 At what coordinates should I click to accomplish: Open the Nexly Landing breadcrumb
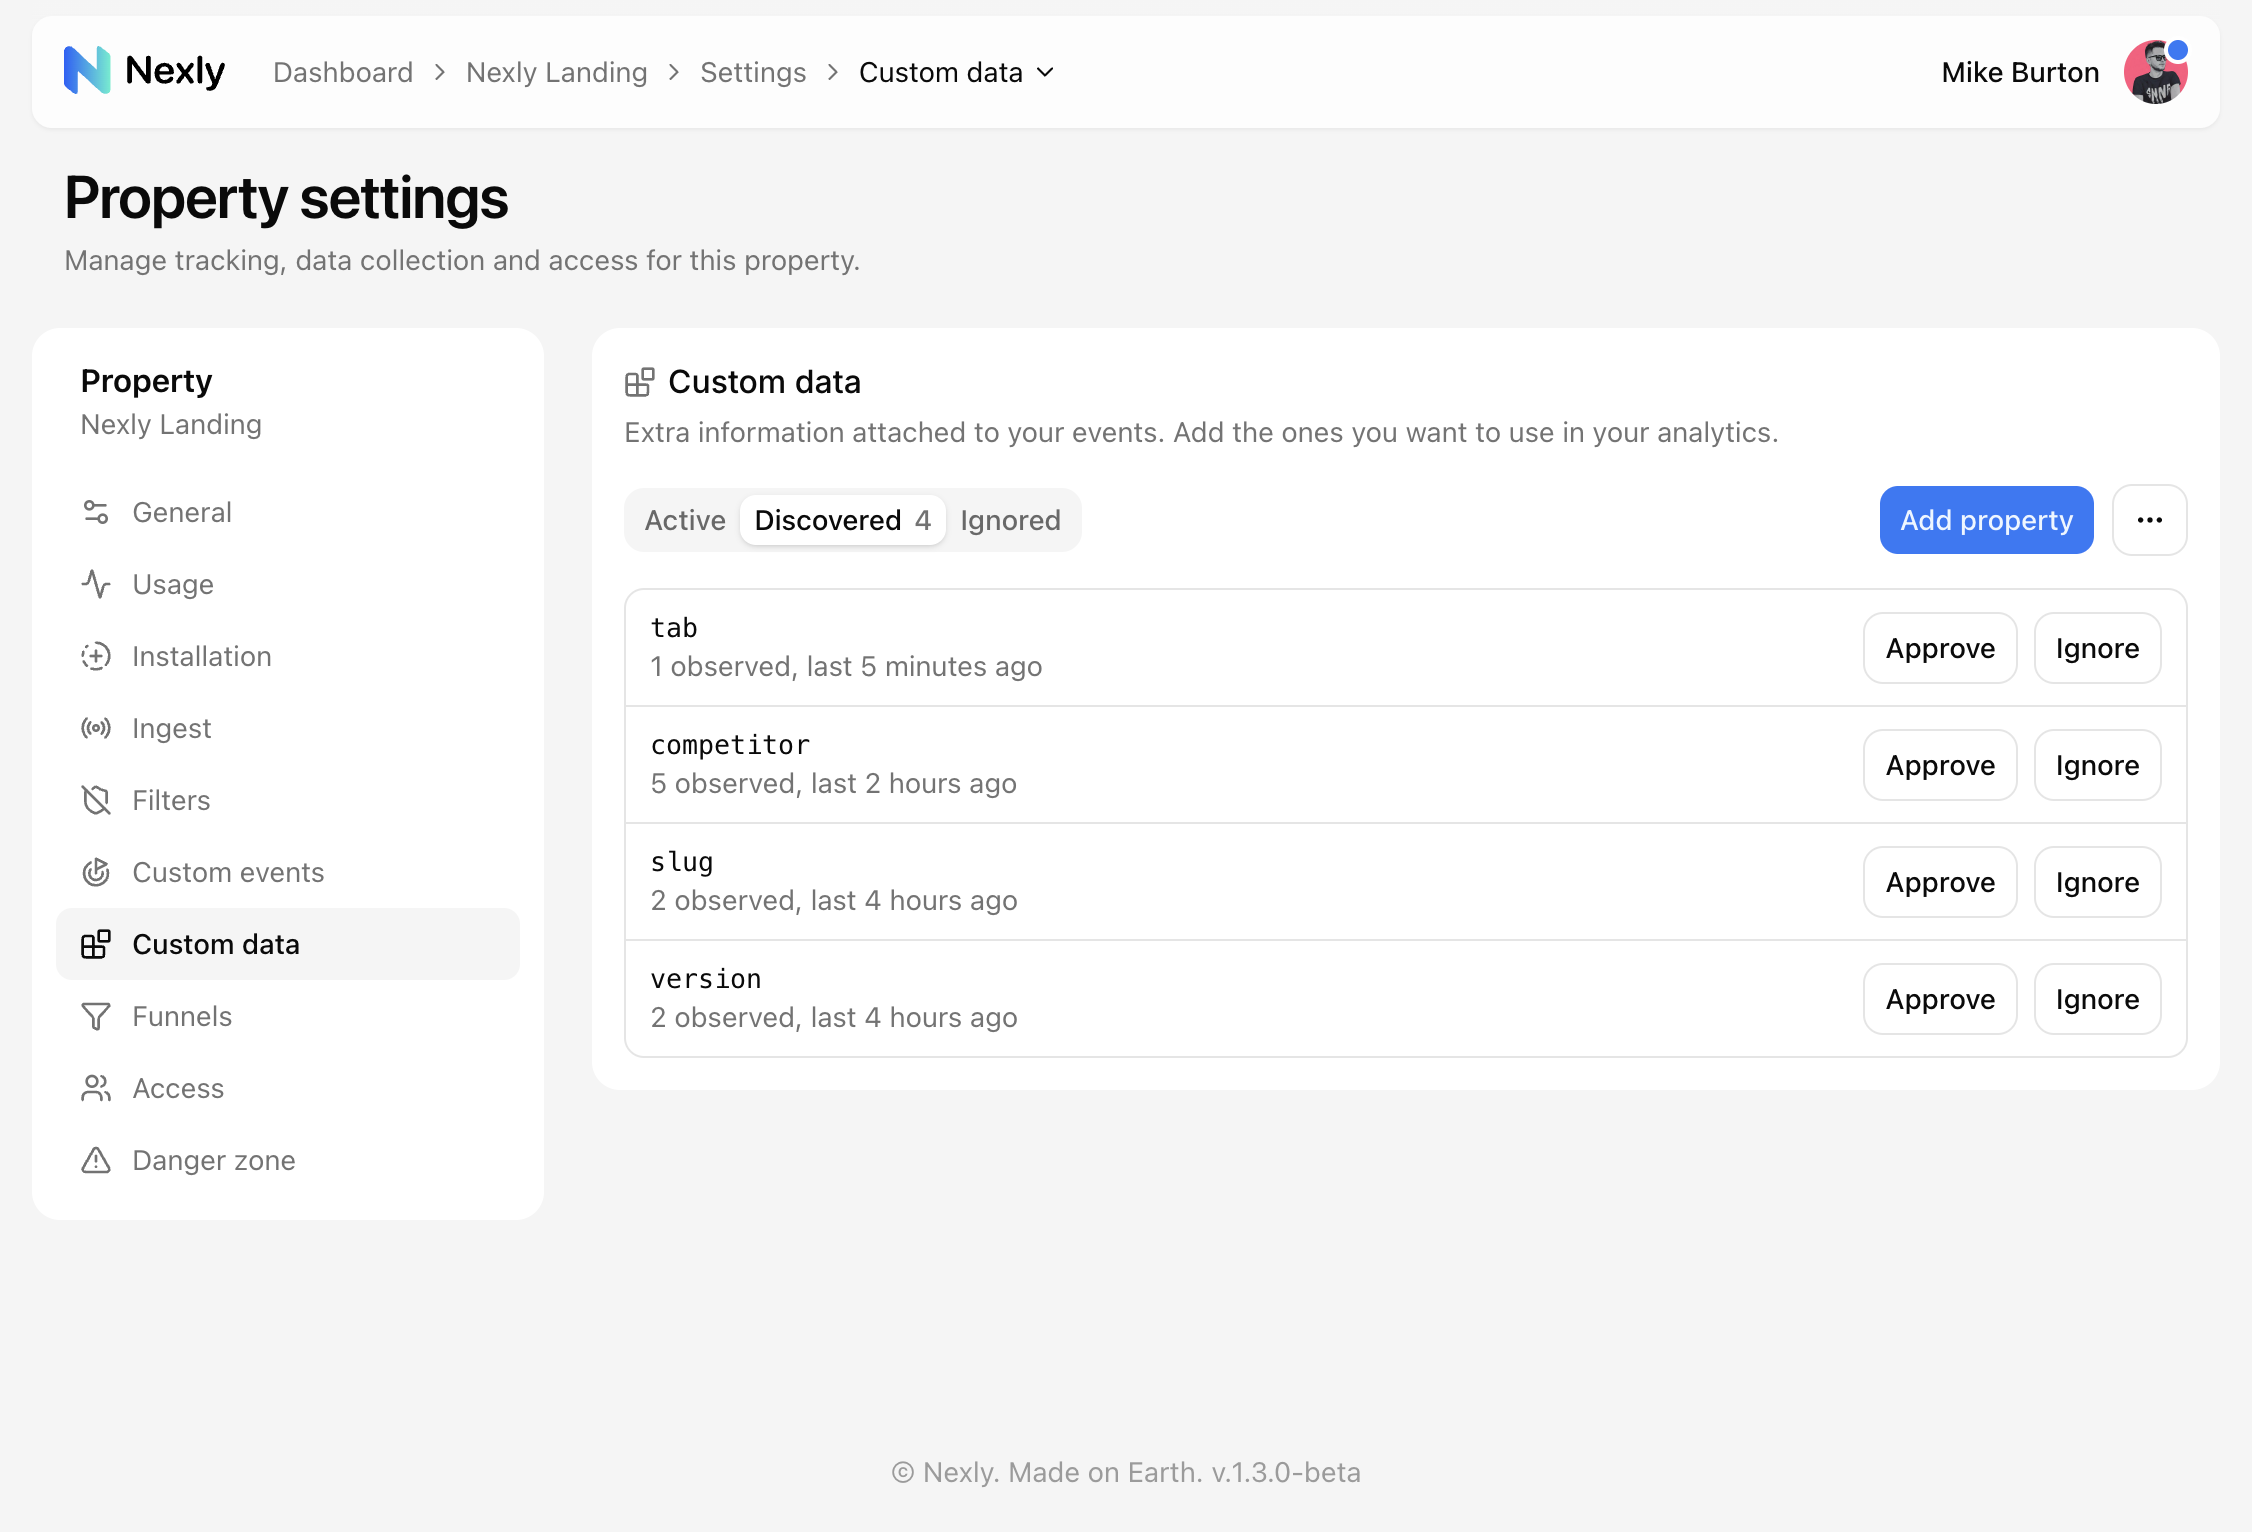point(557,72)
